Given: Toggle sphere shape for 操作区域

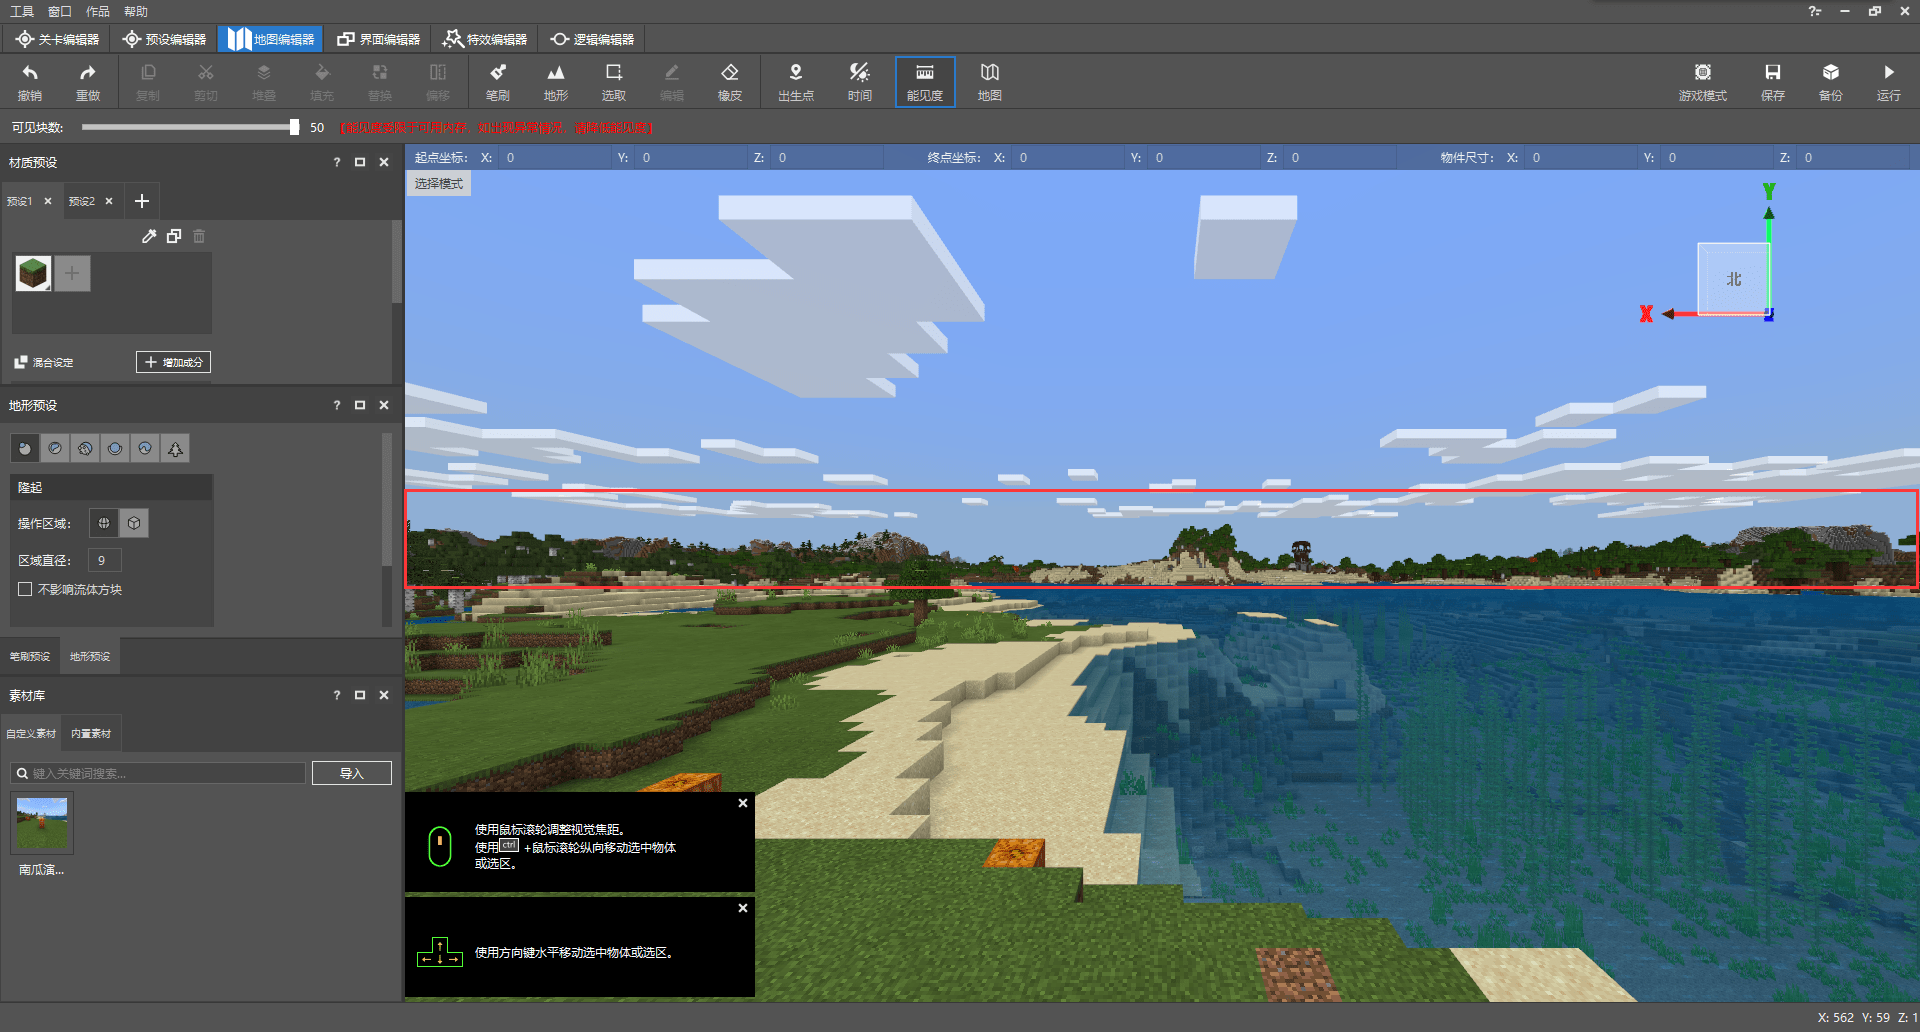Looking at the screenshot, I should [x=104, y=523].
